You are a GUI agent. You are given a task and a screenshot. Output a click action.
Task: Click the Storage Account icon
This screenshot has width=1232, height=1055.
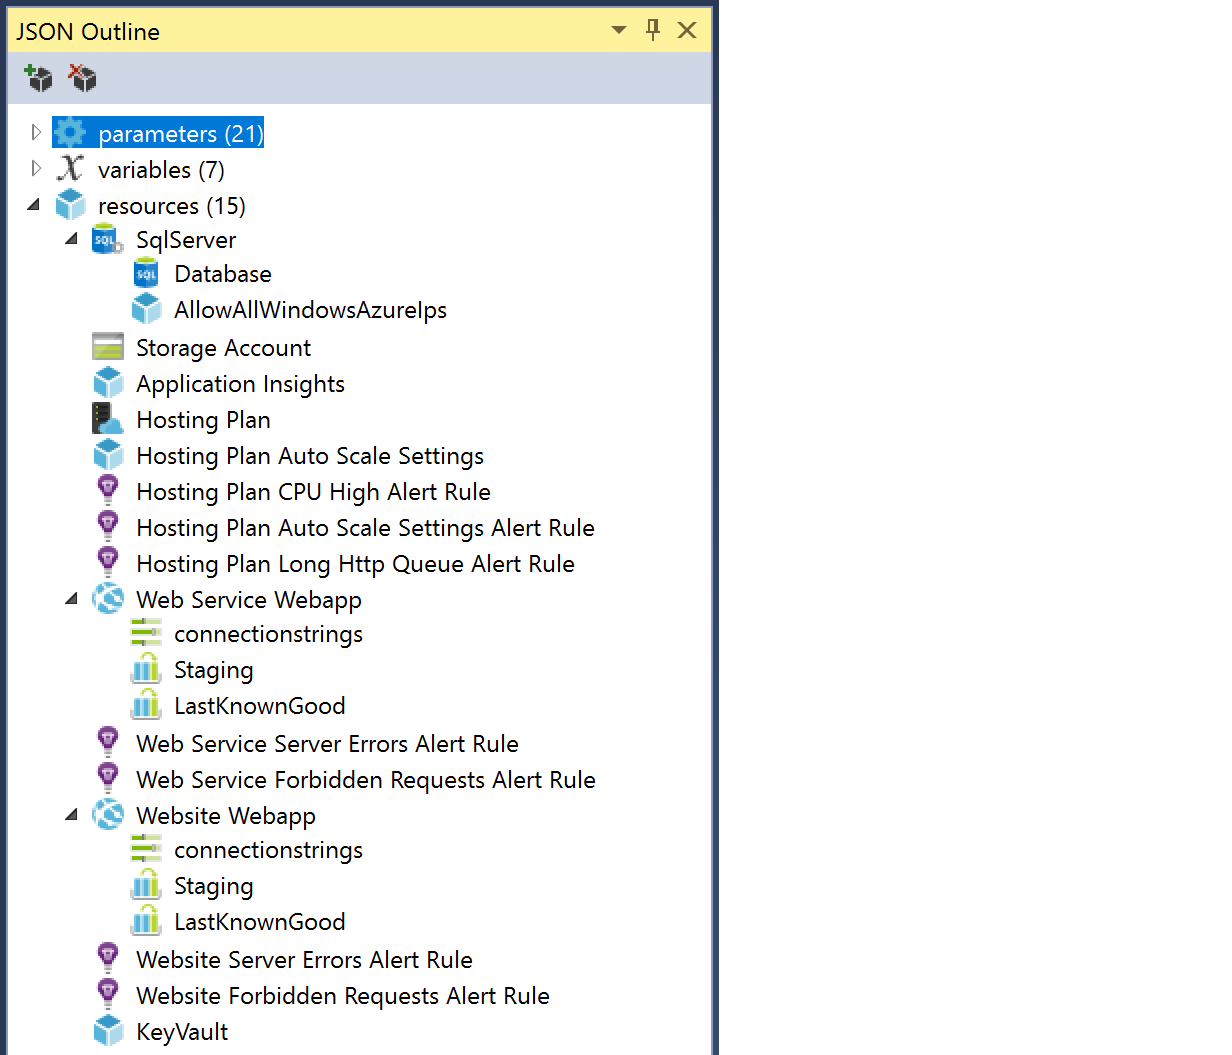[107, 347]
